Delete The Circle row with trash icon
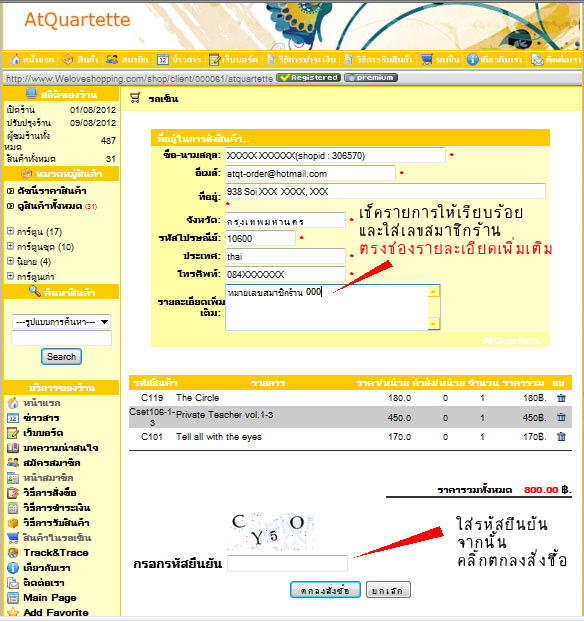Viewport: 584px width, 622px height. [x=561, y=398]
